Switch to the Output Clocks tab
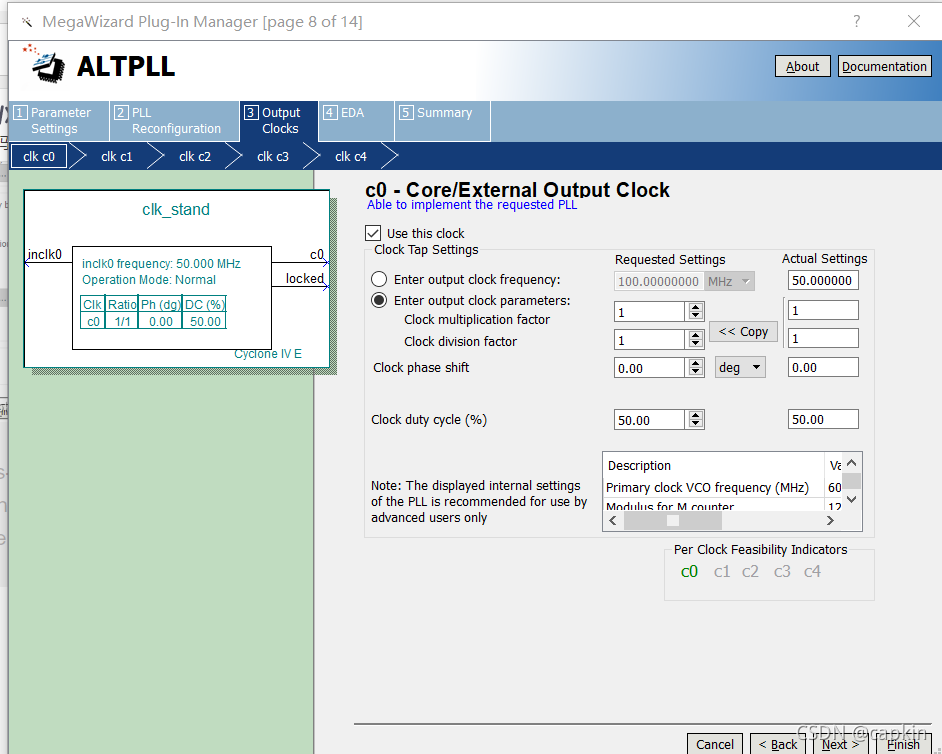942x754 pixels. 279,121
